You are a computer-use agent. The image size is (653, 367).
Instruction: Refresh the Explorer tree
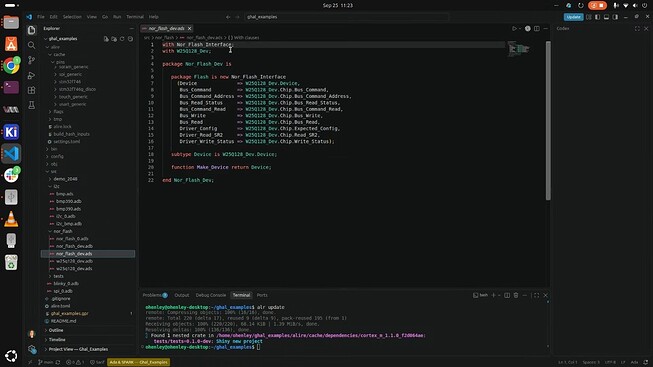coord(122,39)
